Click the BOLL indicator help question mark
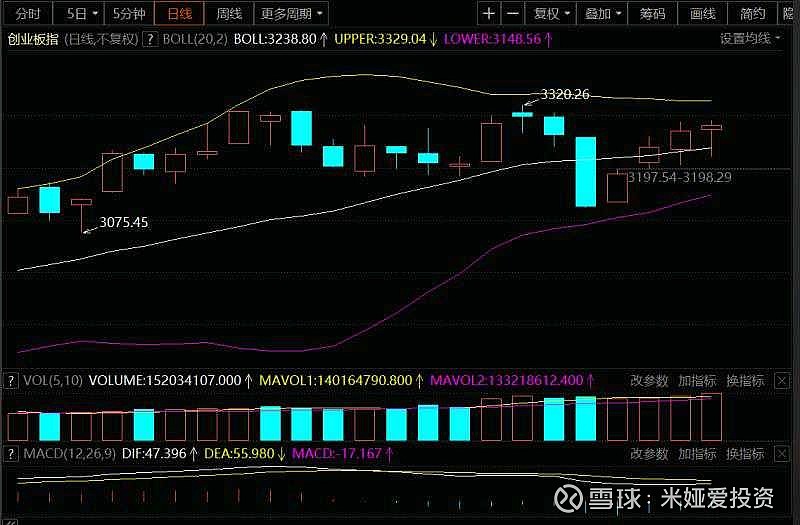Viewport: 800px width, 525px height. (149, 39)
